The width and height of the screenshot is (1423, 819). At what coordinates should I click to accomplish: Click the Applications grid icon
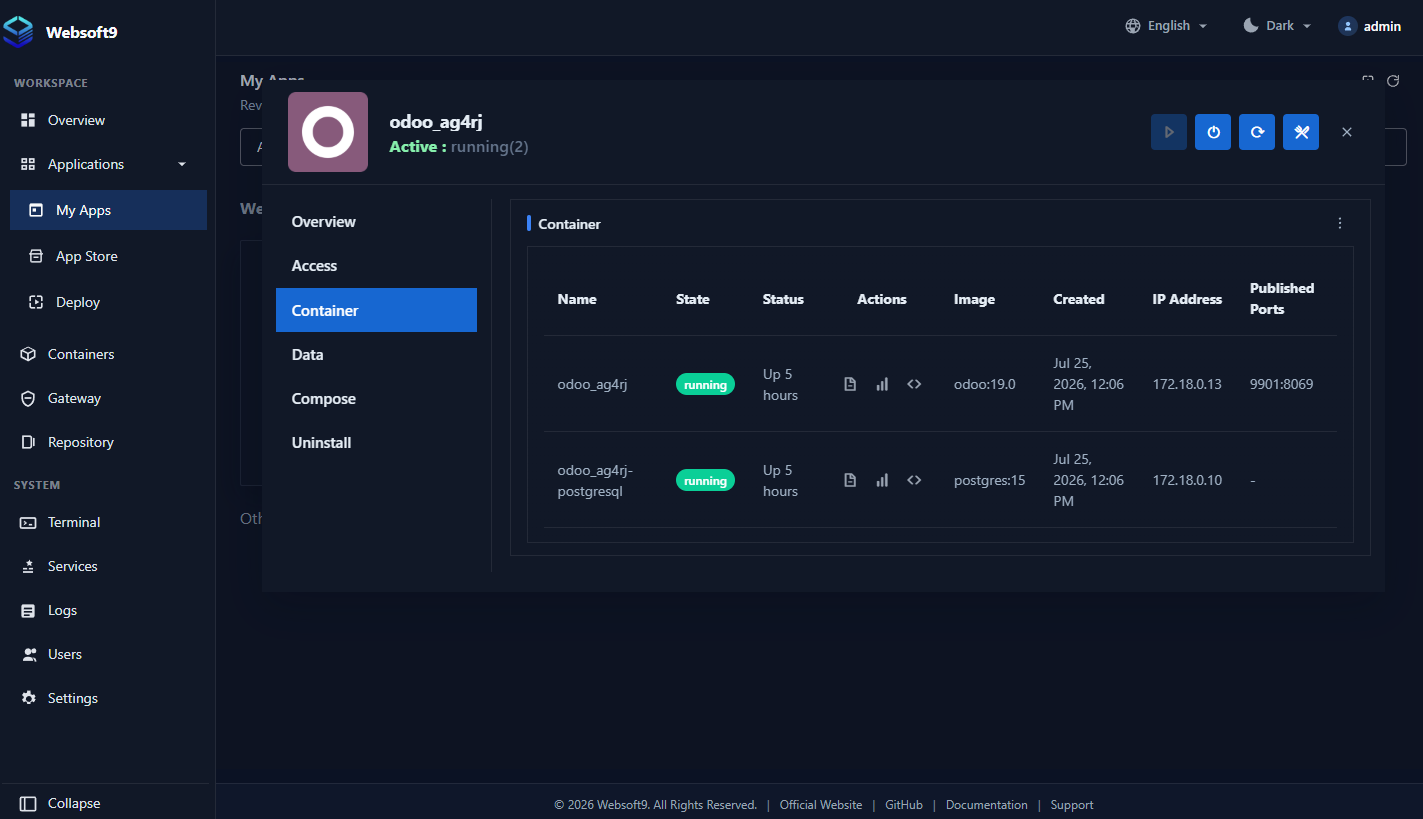coord(28,164)
